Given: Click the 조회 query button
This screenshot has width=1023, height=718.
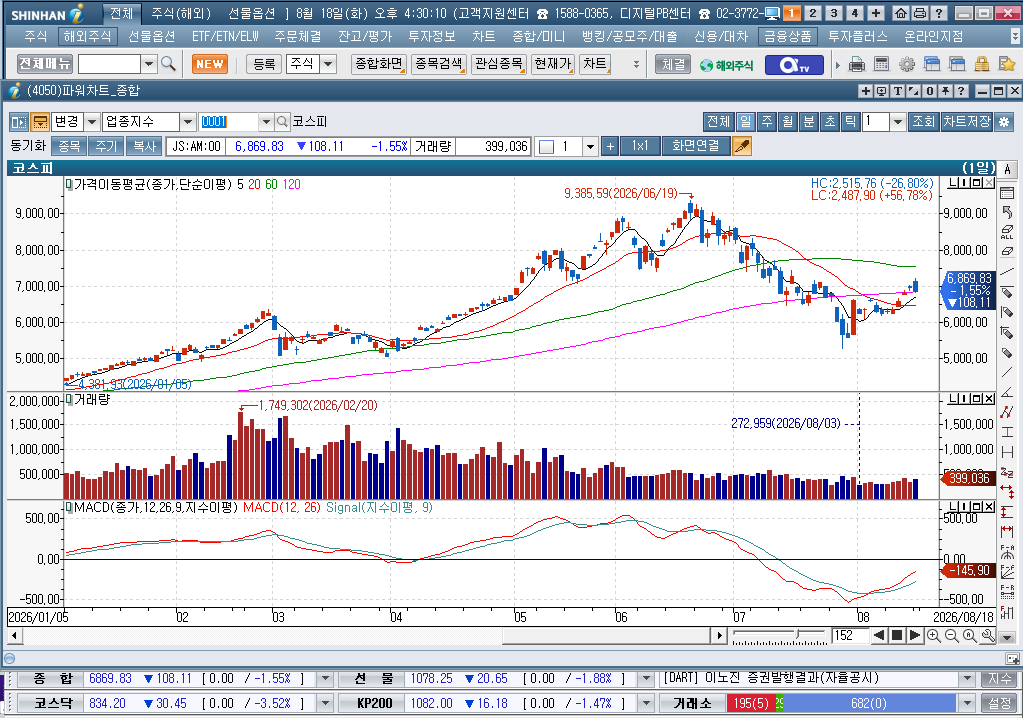Looking at the screenshot, I should (923, 121).
